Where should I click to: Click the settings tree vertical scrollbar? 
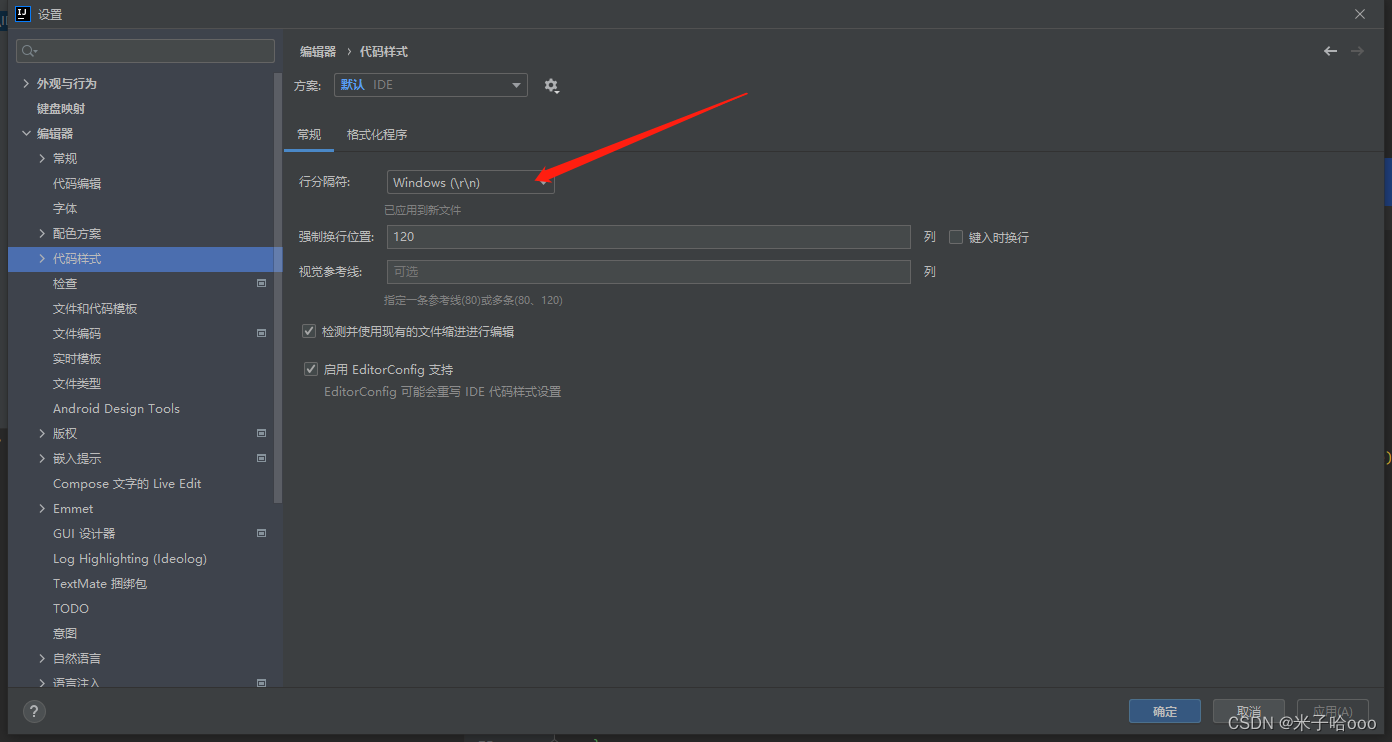[278, 287]
